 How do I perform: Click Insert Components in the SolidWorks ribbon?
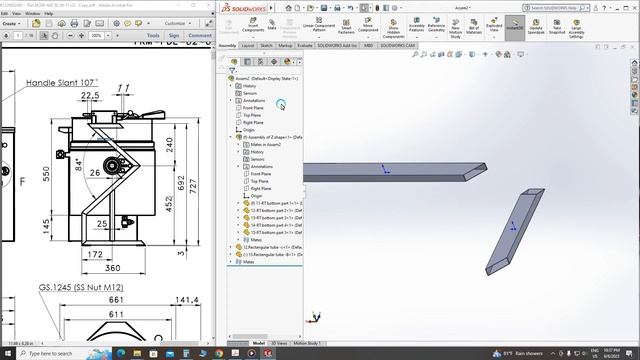pyautogui.click(x=253, y=25)
